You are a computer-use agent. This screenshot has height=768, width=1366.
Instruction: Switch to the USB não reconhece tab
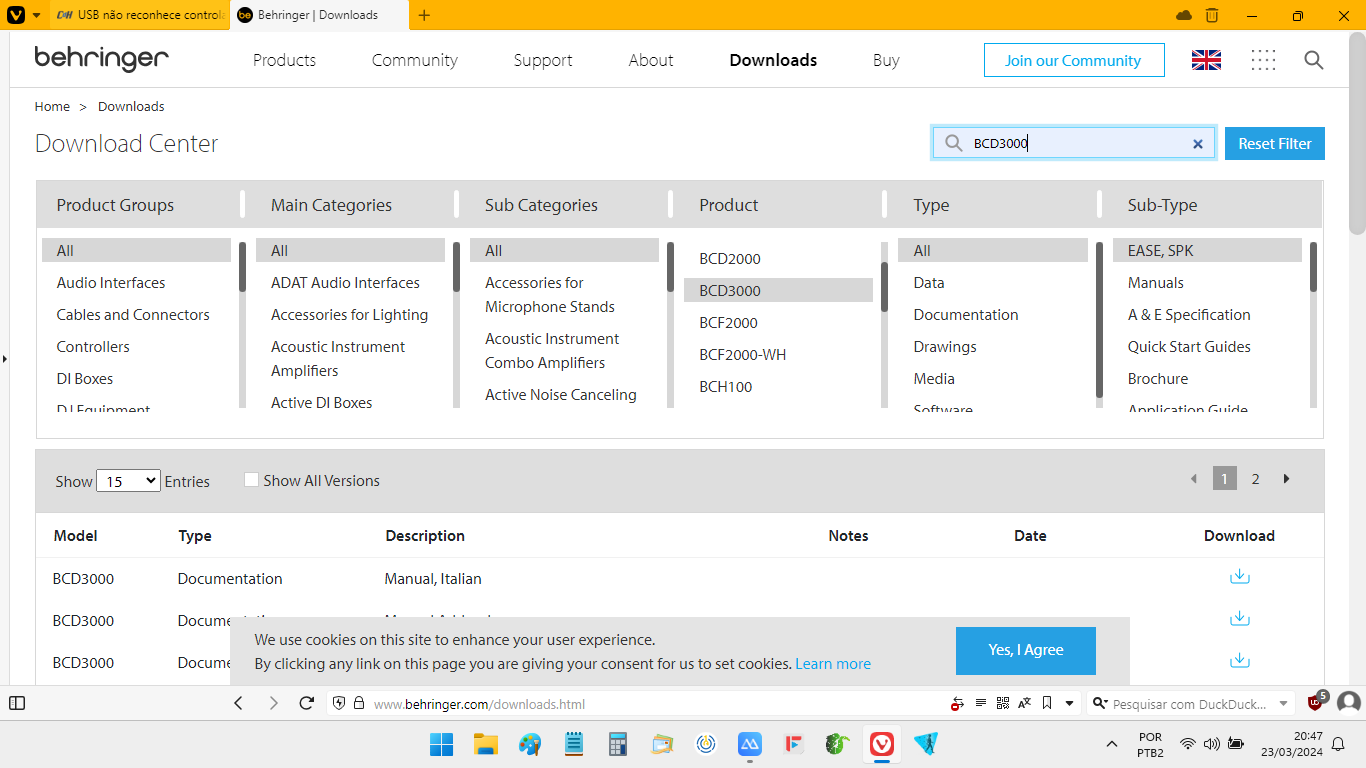click(x=138, y=15)
